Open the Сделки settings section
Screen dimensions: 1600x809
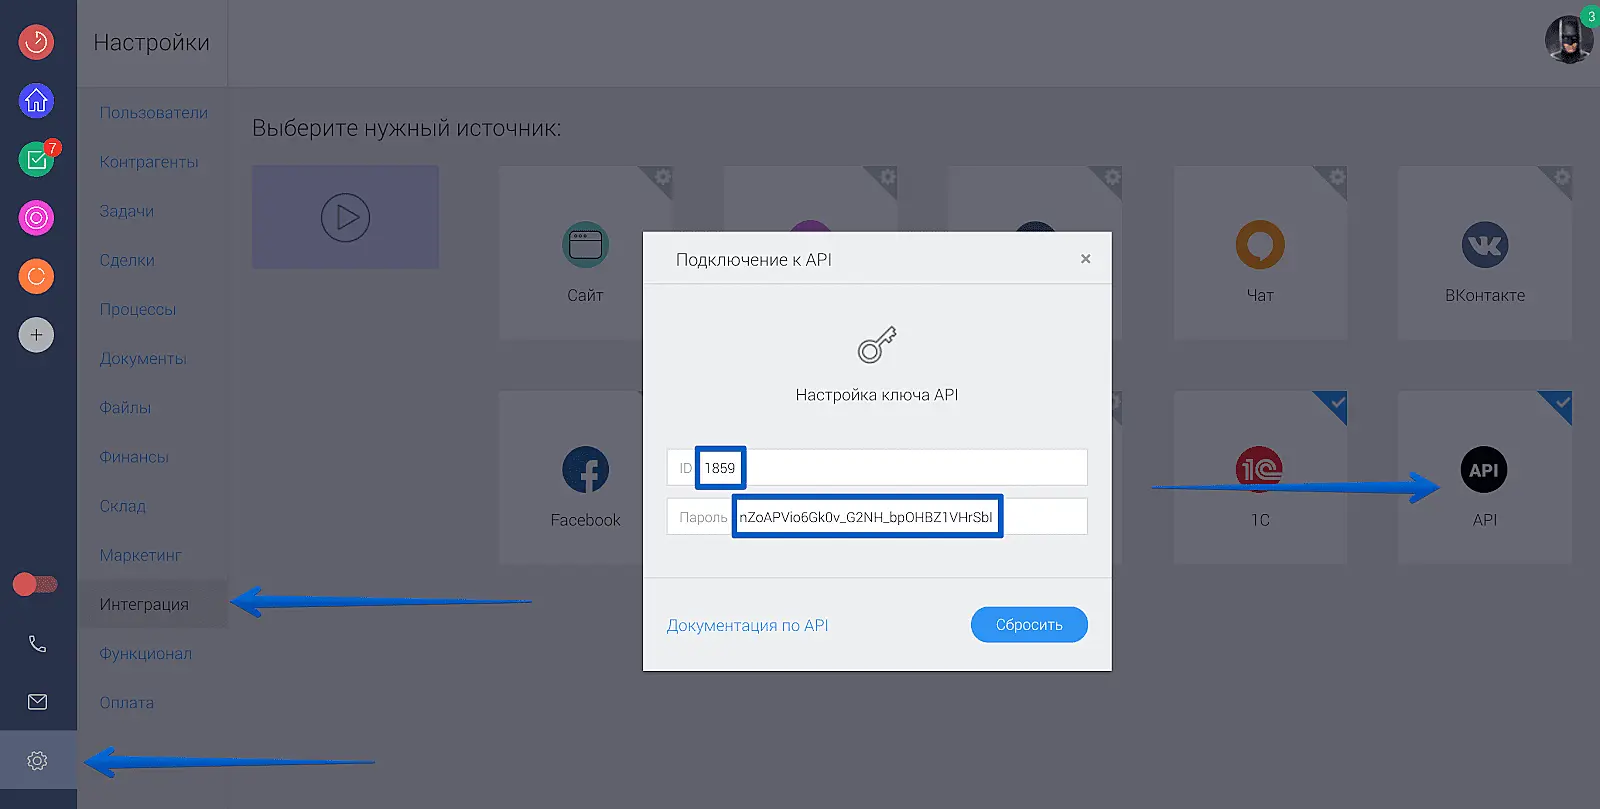pyautogui.click(x=127, y=260)
